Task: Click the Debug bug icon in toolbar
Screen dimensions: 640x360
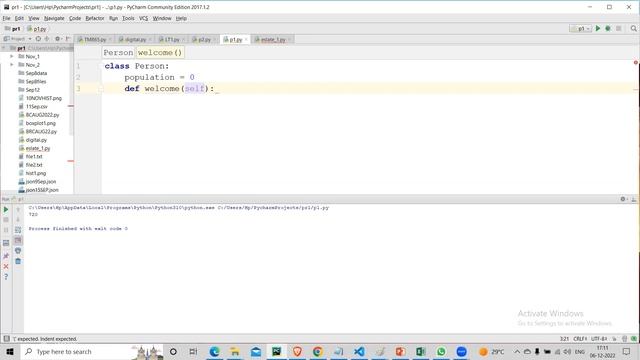Action: click(x=608, y=29)
